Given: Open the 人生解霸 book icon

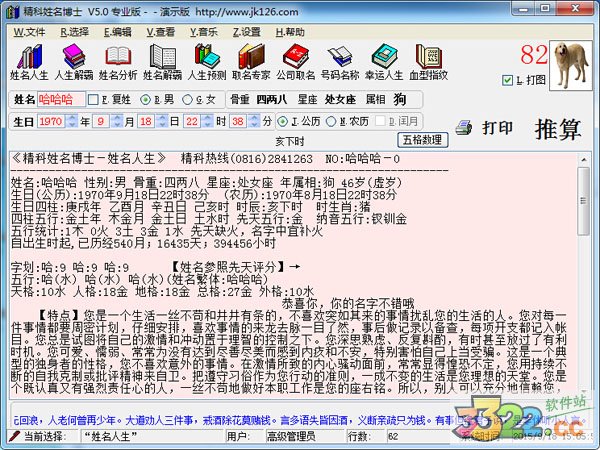Looking at the screenshot, I should tap(74, 62).
